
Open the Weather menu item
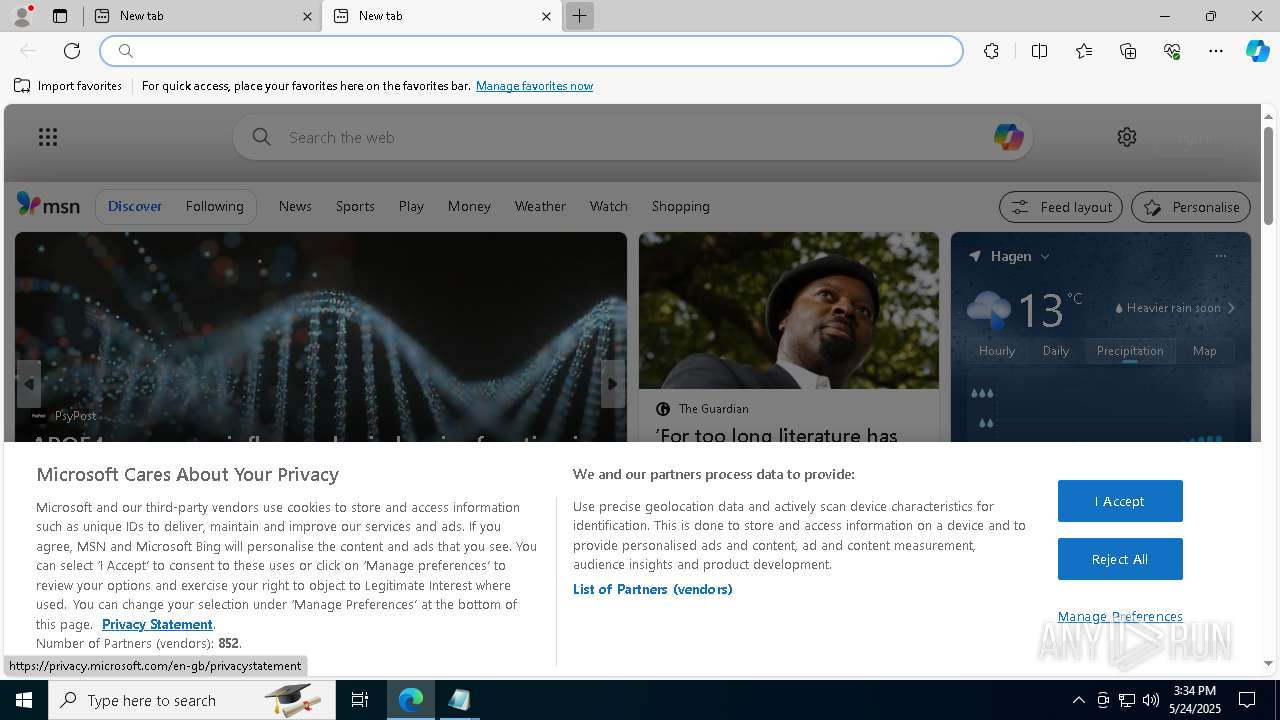(540, 206)
